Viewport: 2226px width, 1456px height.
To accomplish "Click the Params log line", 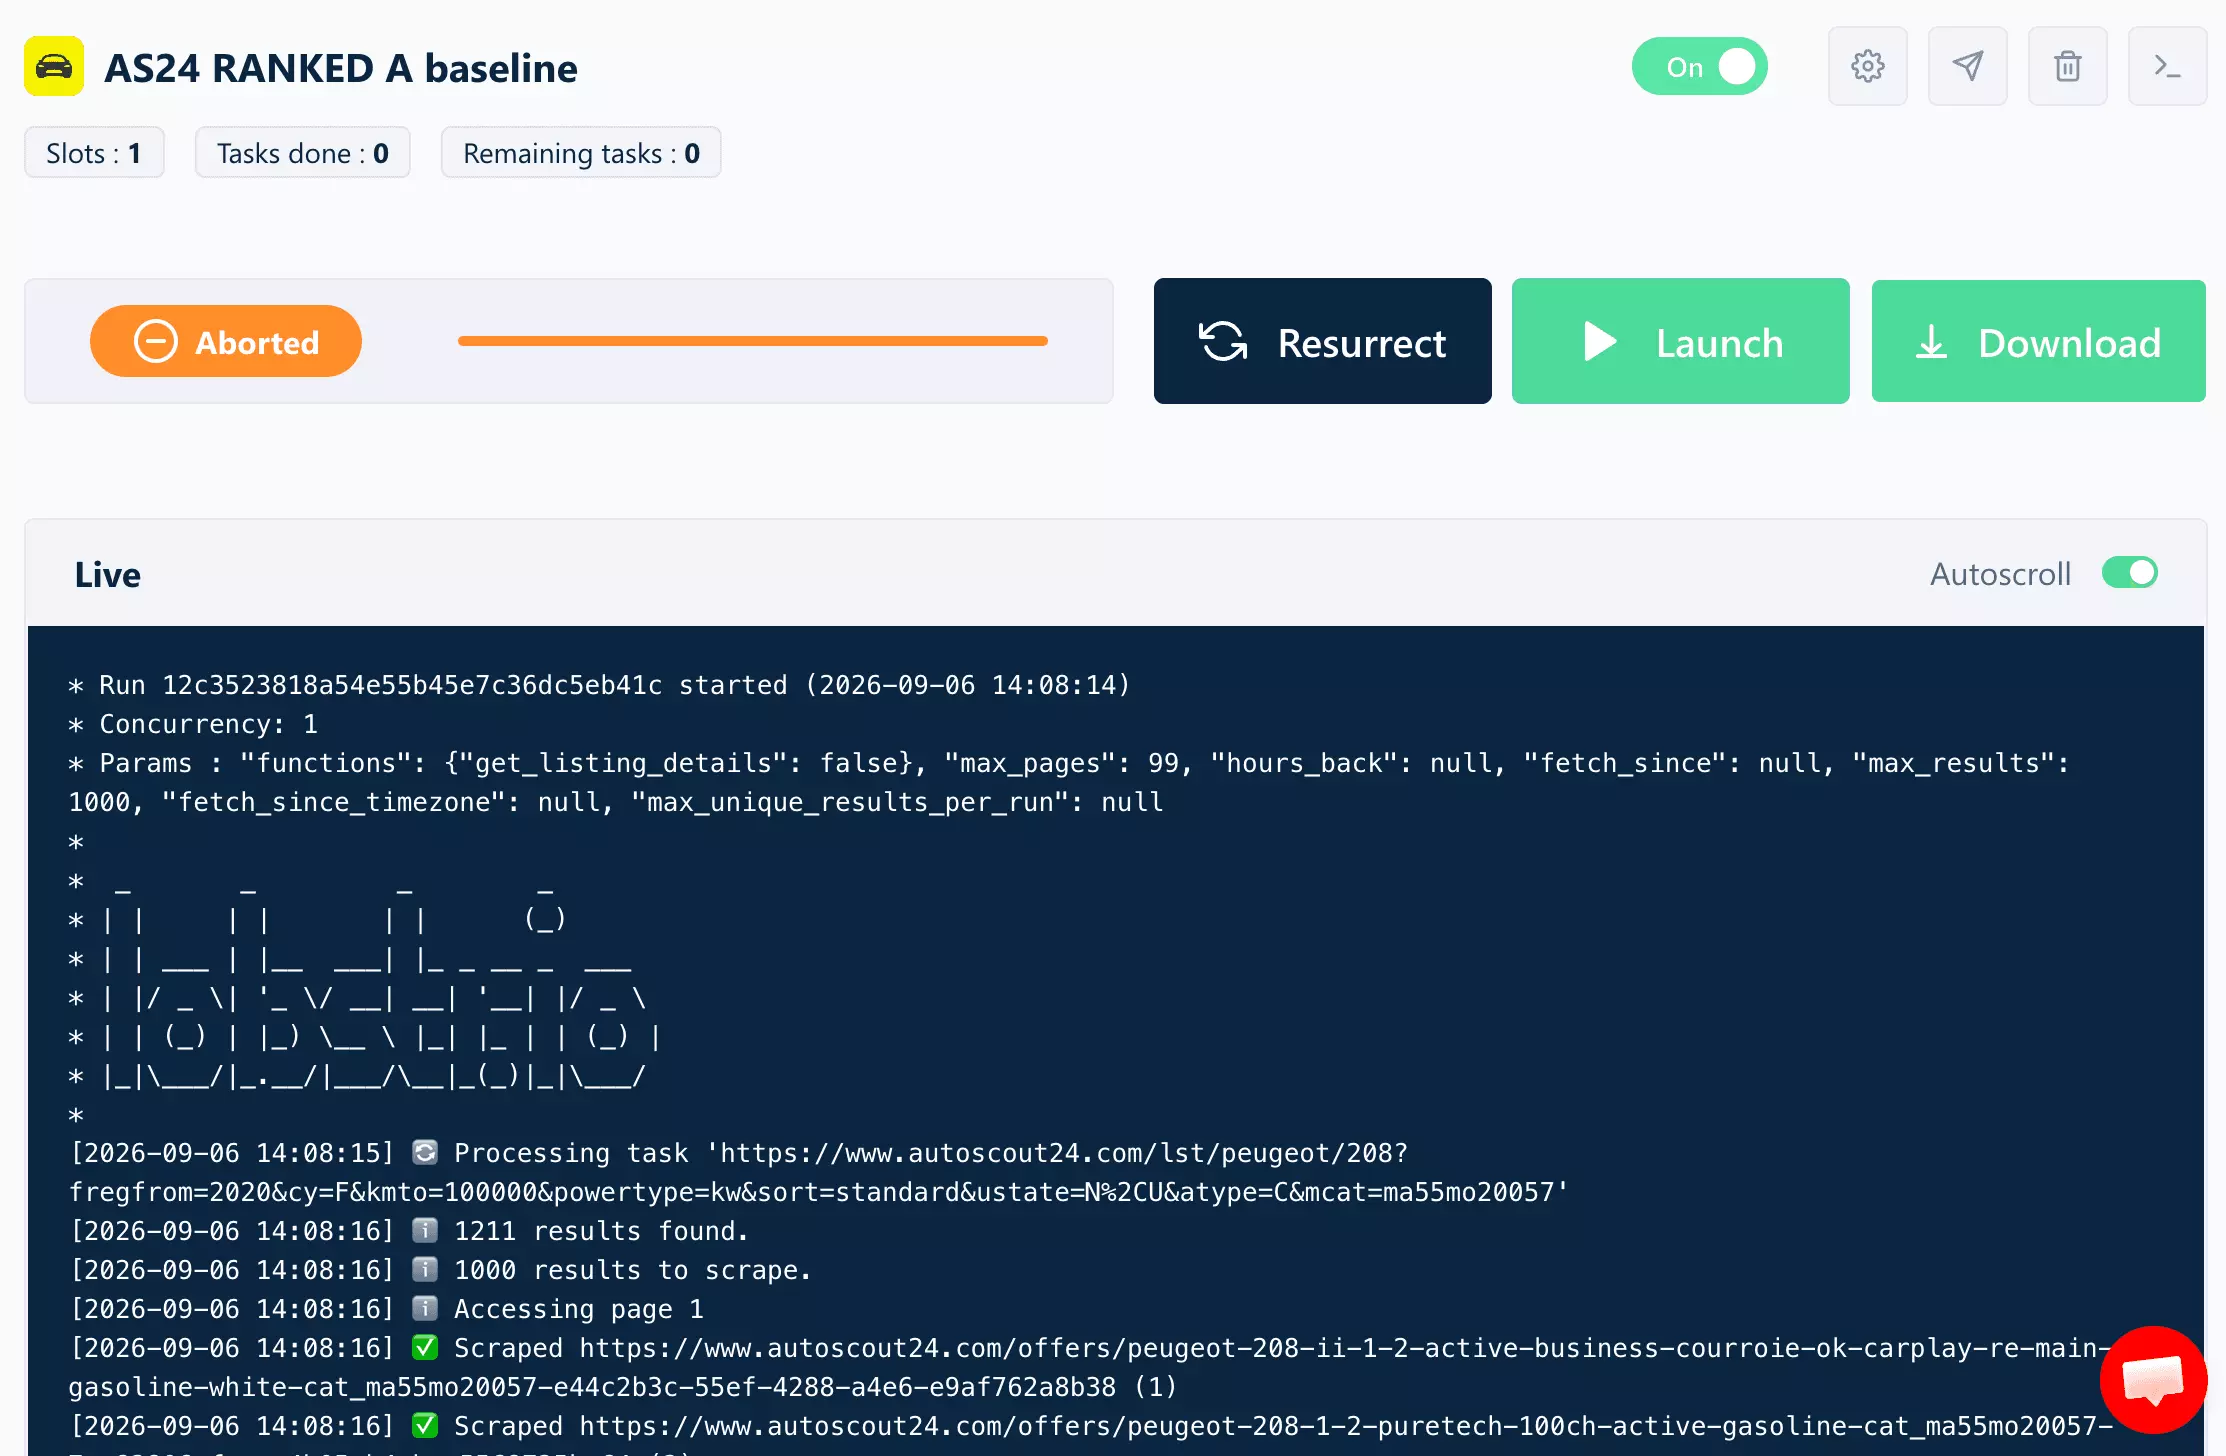I will coord(1069,782).
